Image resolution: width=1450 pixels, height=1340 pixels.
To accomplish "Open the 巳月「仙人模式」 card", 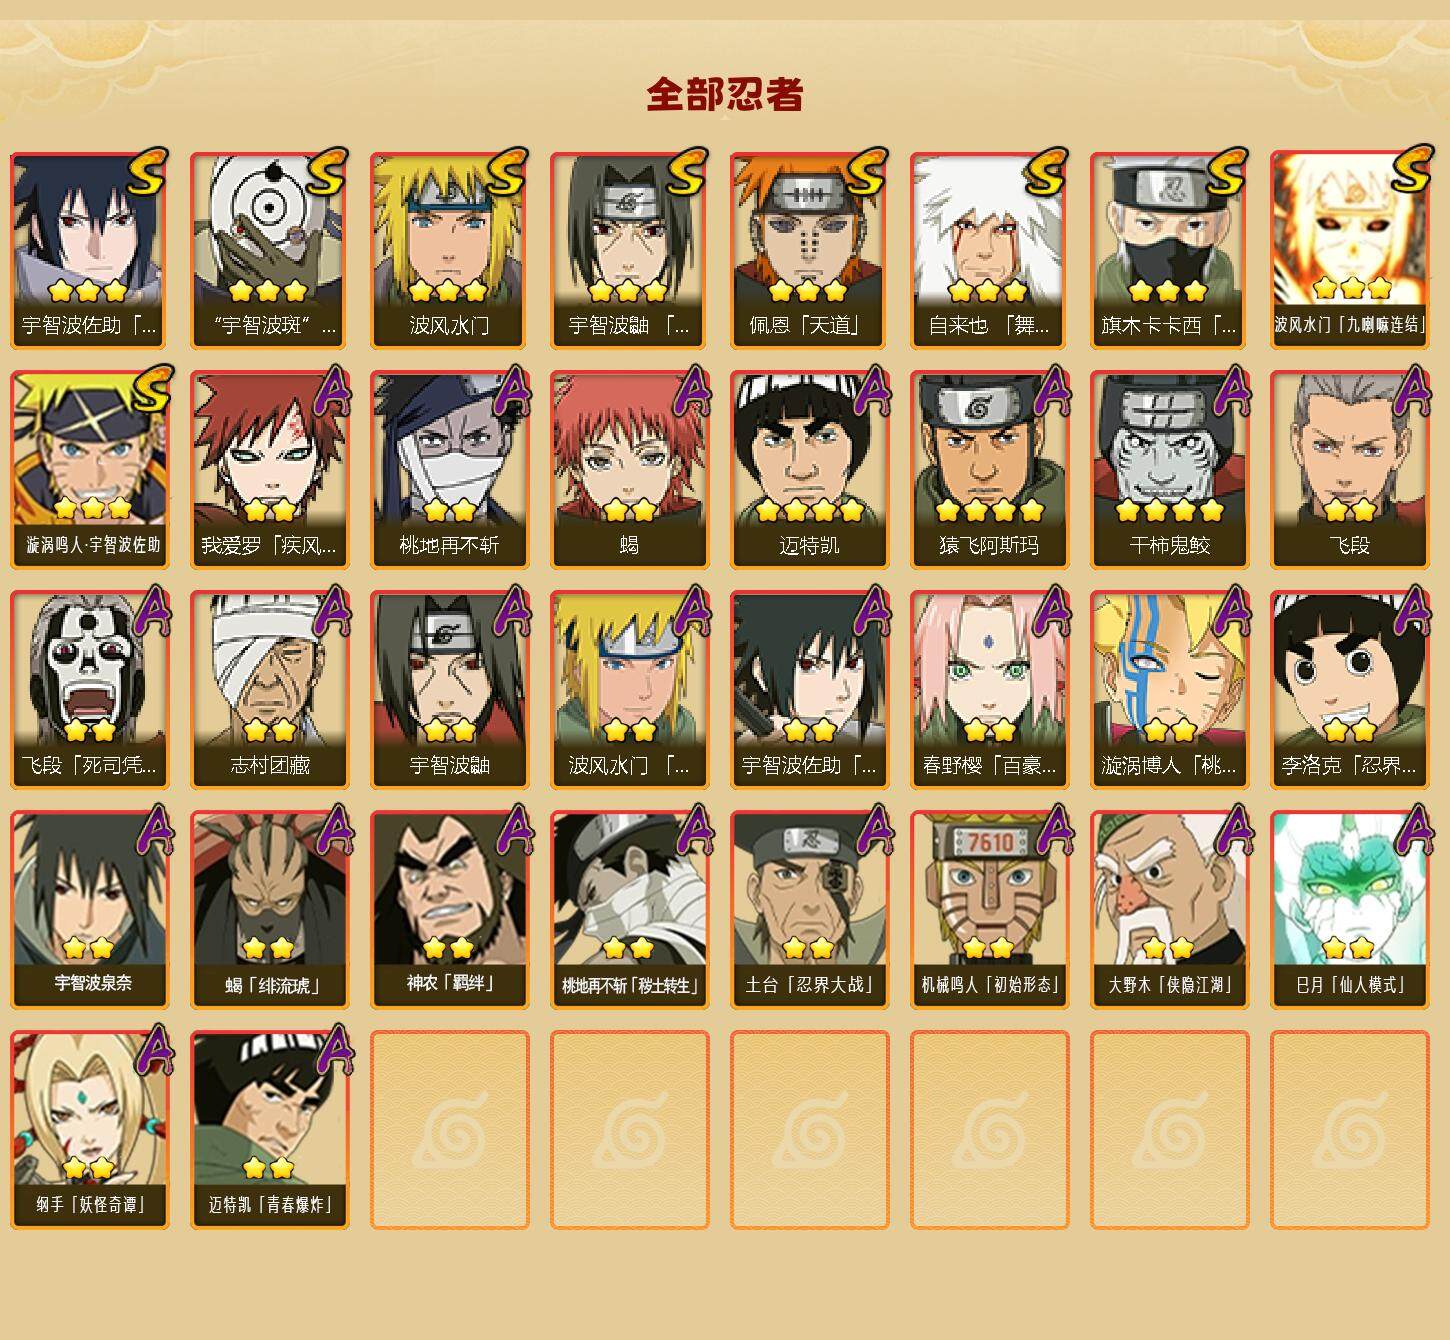I will pos(1349,910).
